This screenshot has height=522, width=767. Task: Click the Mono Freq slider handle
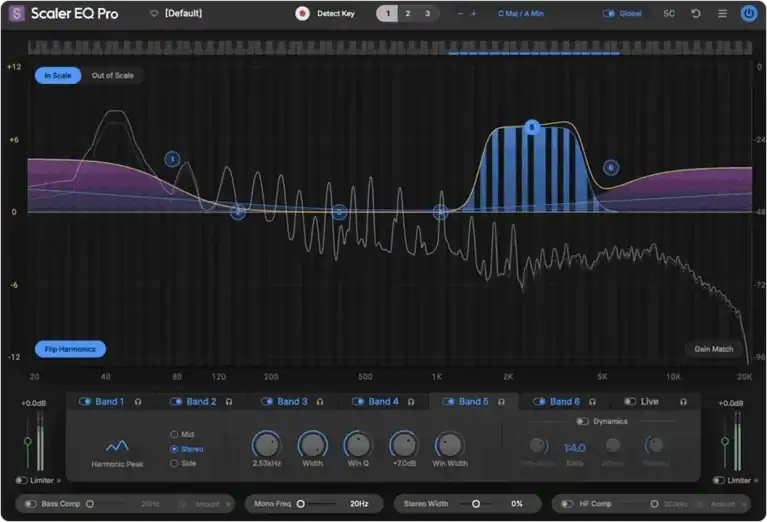click(301, 504)
